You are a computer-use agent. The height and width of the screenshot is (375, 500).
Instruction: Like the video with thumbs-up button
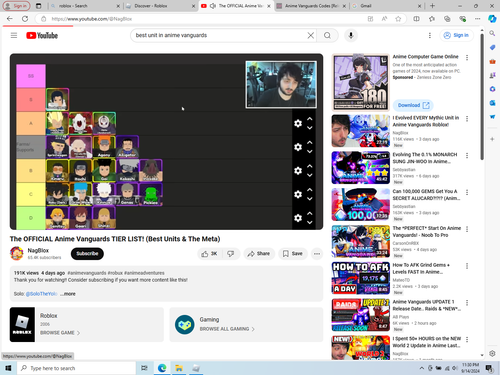coord(209,254)
